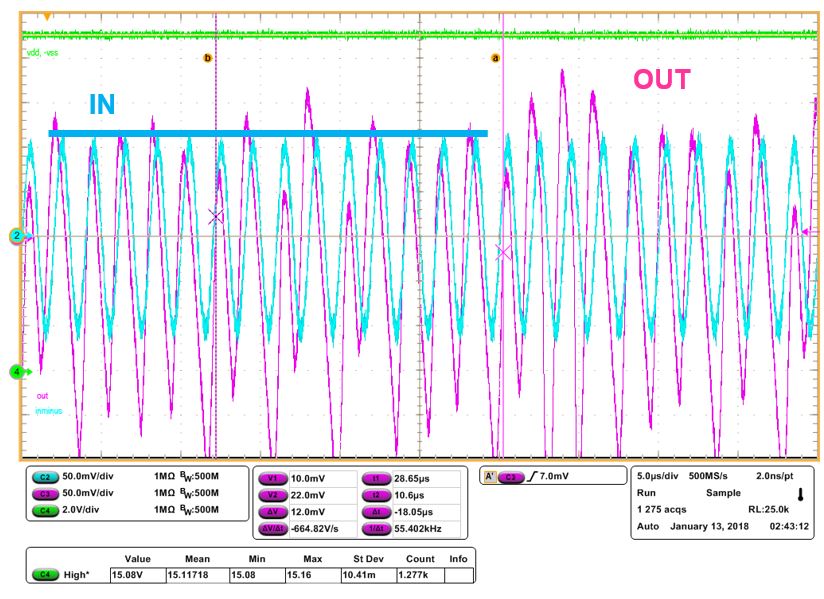The image size is (824, 599).
Task: Click the C4 High* measurement row badge
Action: (x=42, y=574)
